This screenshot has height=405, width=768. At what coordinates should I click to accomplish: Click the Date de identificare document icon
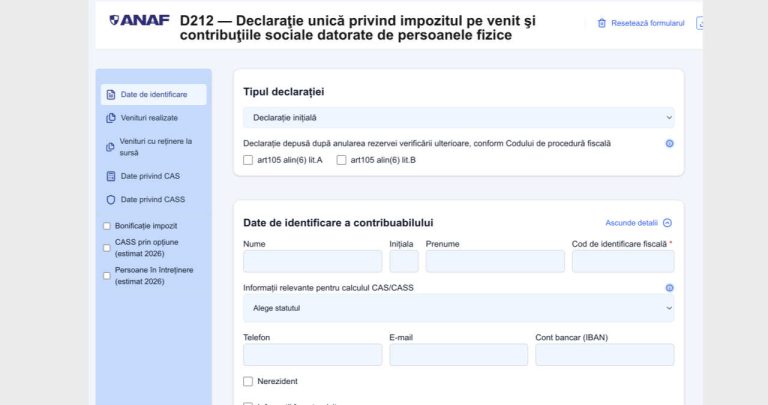[x=111, y=95]
